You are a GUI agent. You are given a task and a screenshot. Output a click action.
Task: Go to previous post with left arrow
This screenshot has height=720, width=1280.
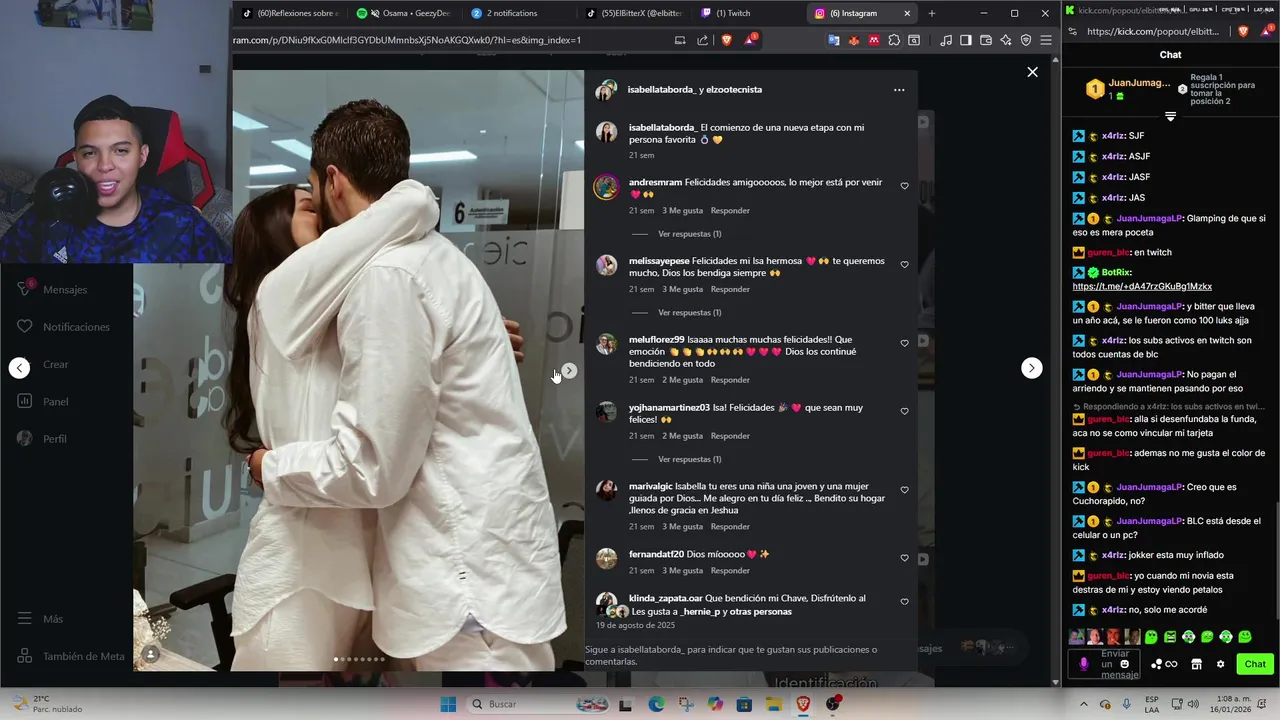click(19, 368)
